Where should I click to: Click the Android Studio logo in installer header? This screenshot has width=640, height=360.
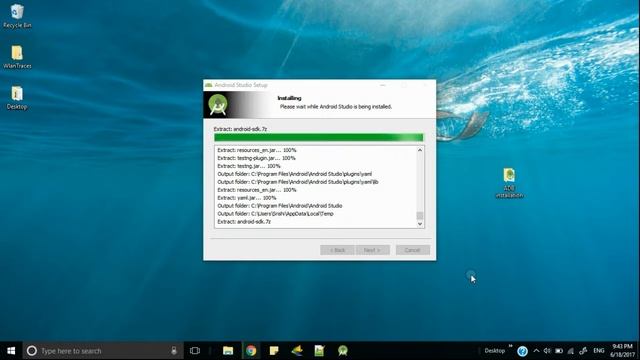pos(218,105)
